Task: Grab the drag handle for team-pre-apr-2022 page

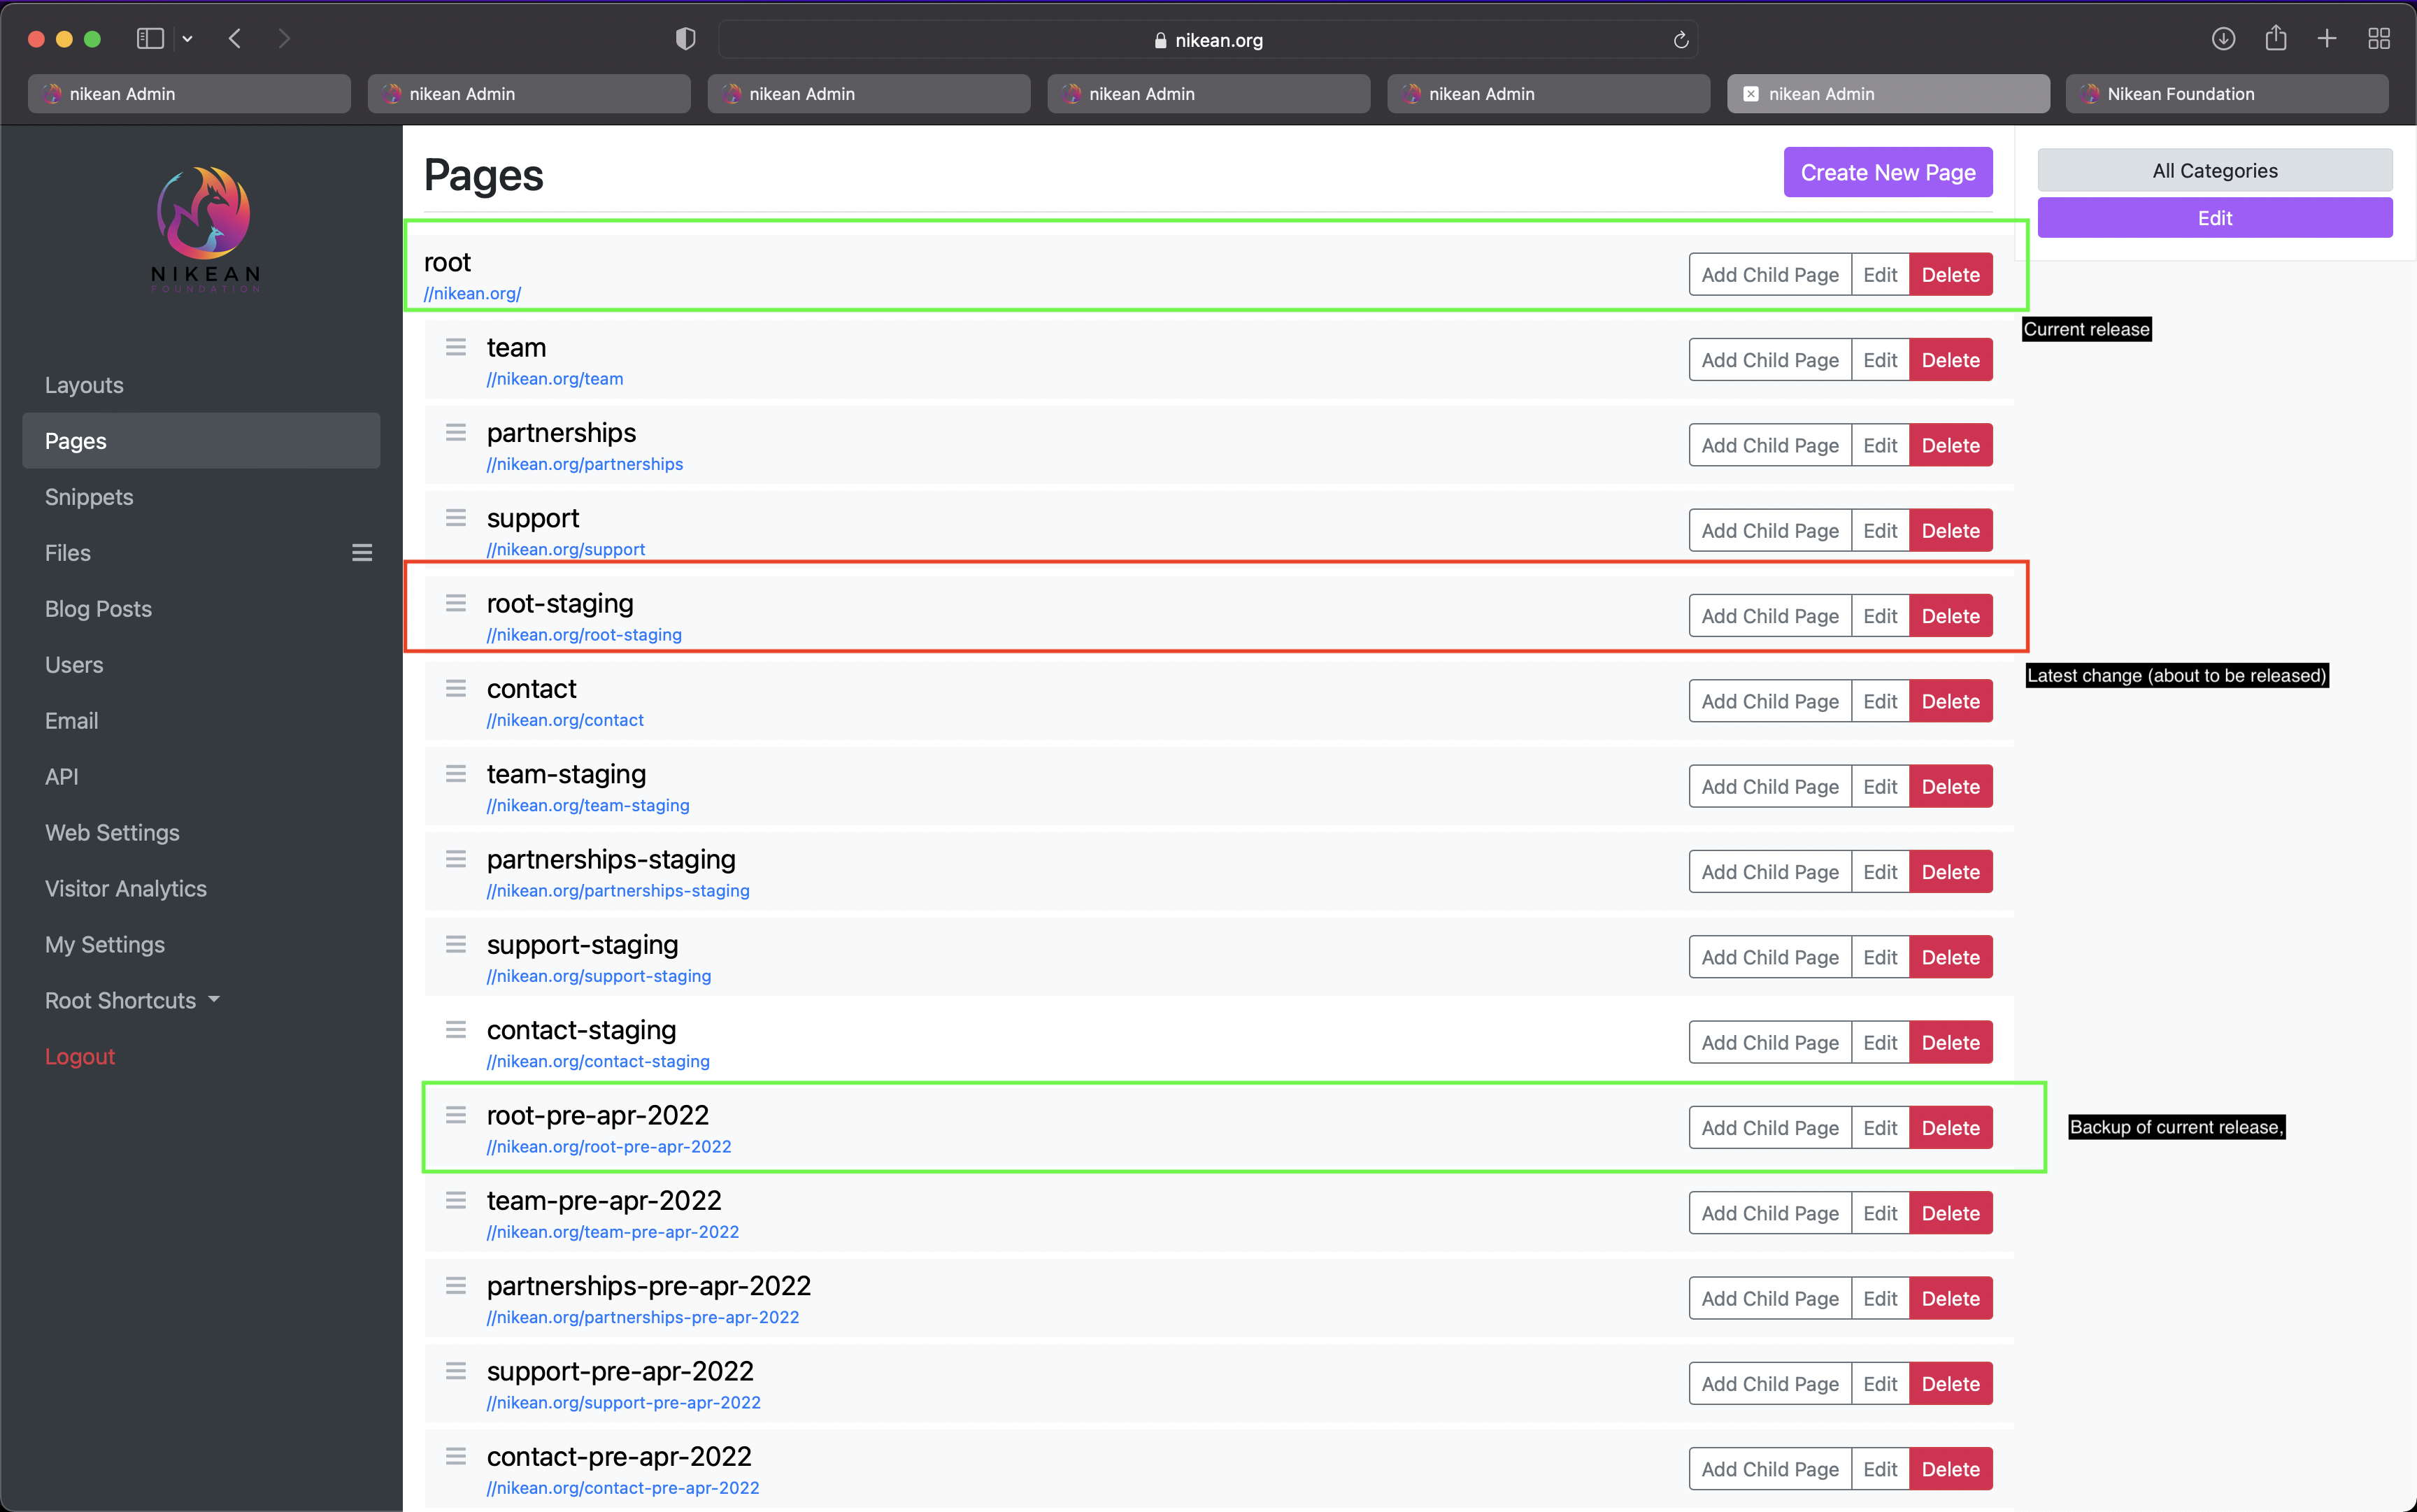Action: click(456, 1200)
